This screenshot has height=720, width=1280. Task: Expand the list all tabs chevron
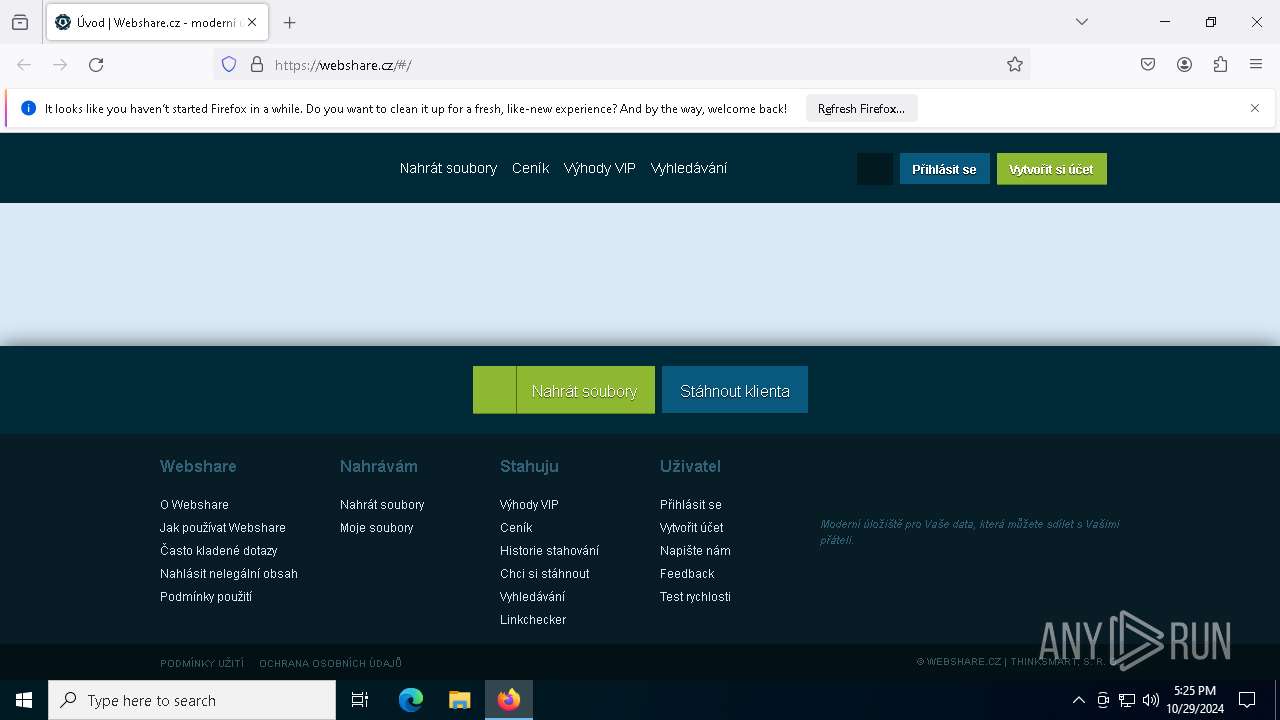click(1082, 22)
